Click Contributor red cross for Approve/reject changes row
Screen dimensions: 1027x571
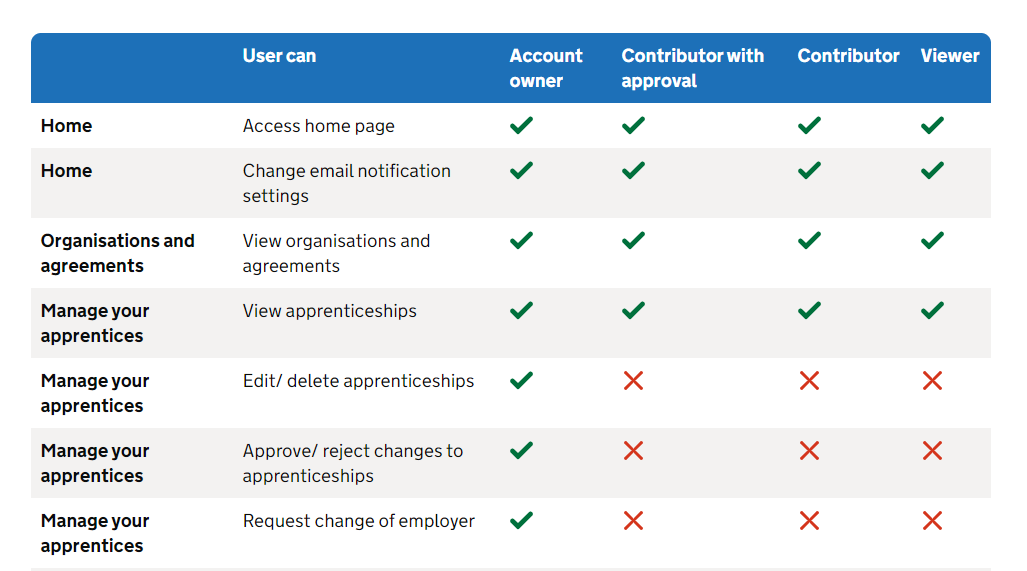[809, 451]
